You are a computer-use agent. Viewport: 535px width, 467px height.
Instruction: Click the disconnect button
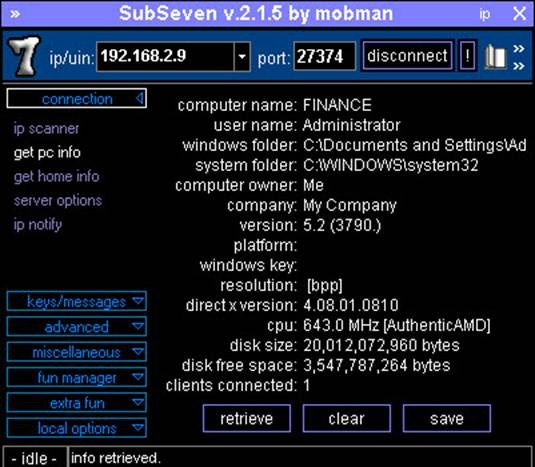click(x=407, y=56)
